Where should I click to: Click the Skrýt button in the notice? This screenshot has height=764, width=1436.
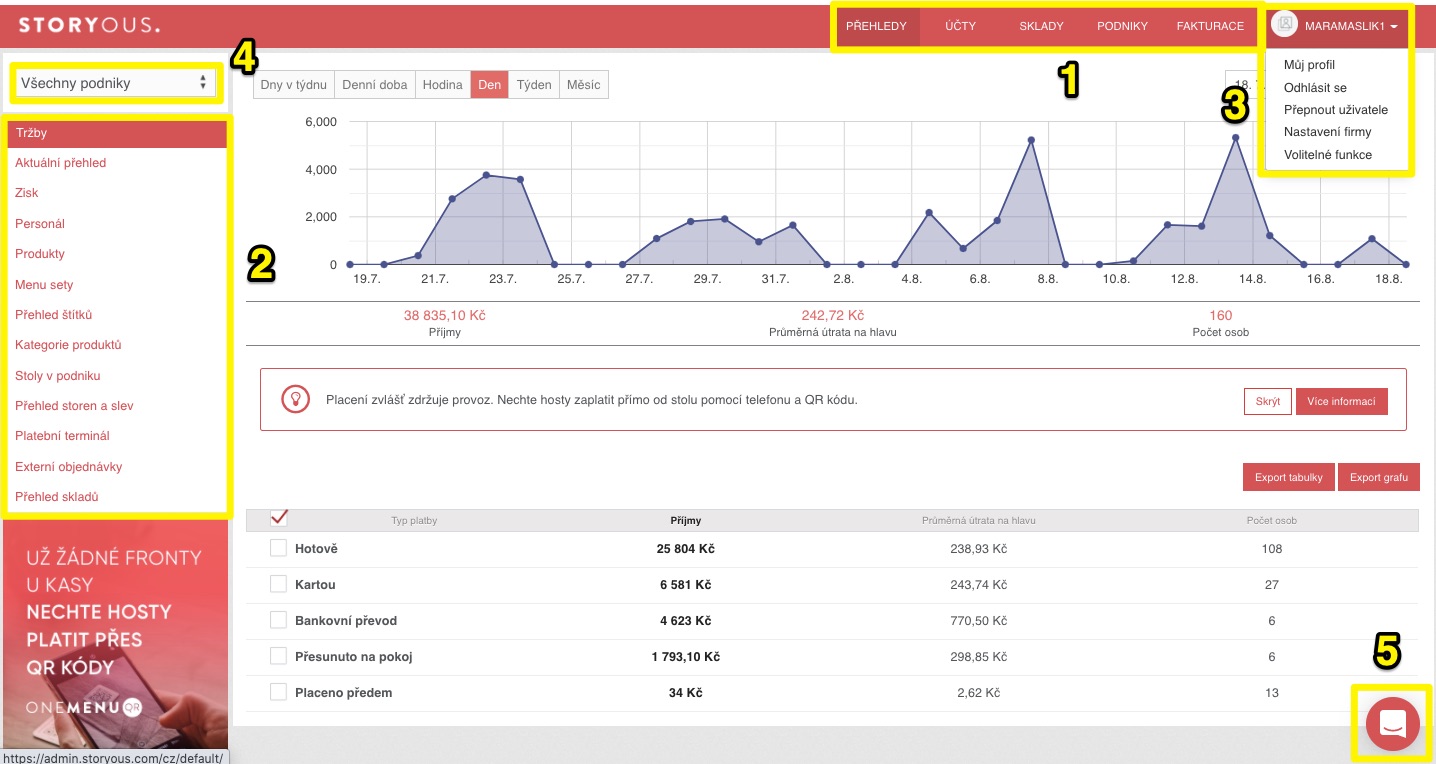[x=1268, y=402]
